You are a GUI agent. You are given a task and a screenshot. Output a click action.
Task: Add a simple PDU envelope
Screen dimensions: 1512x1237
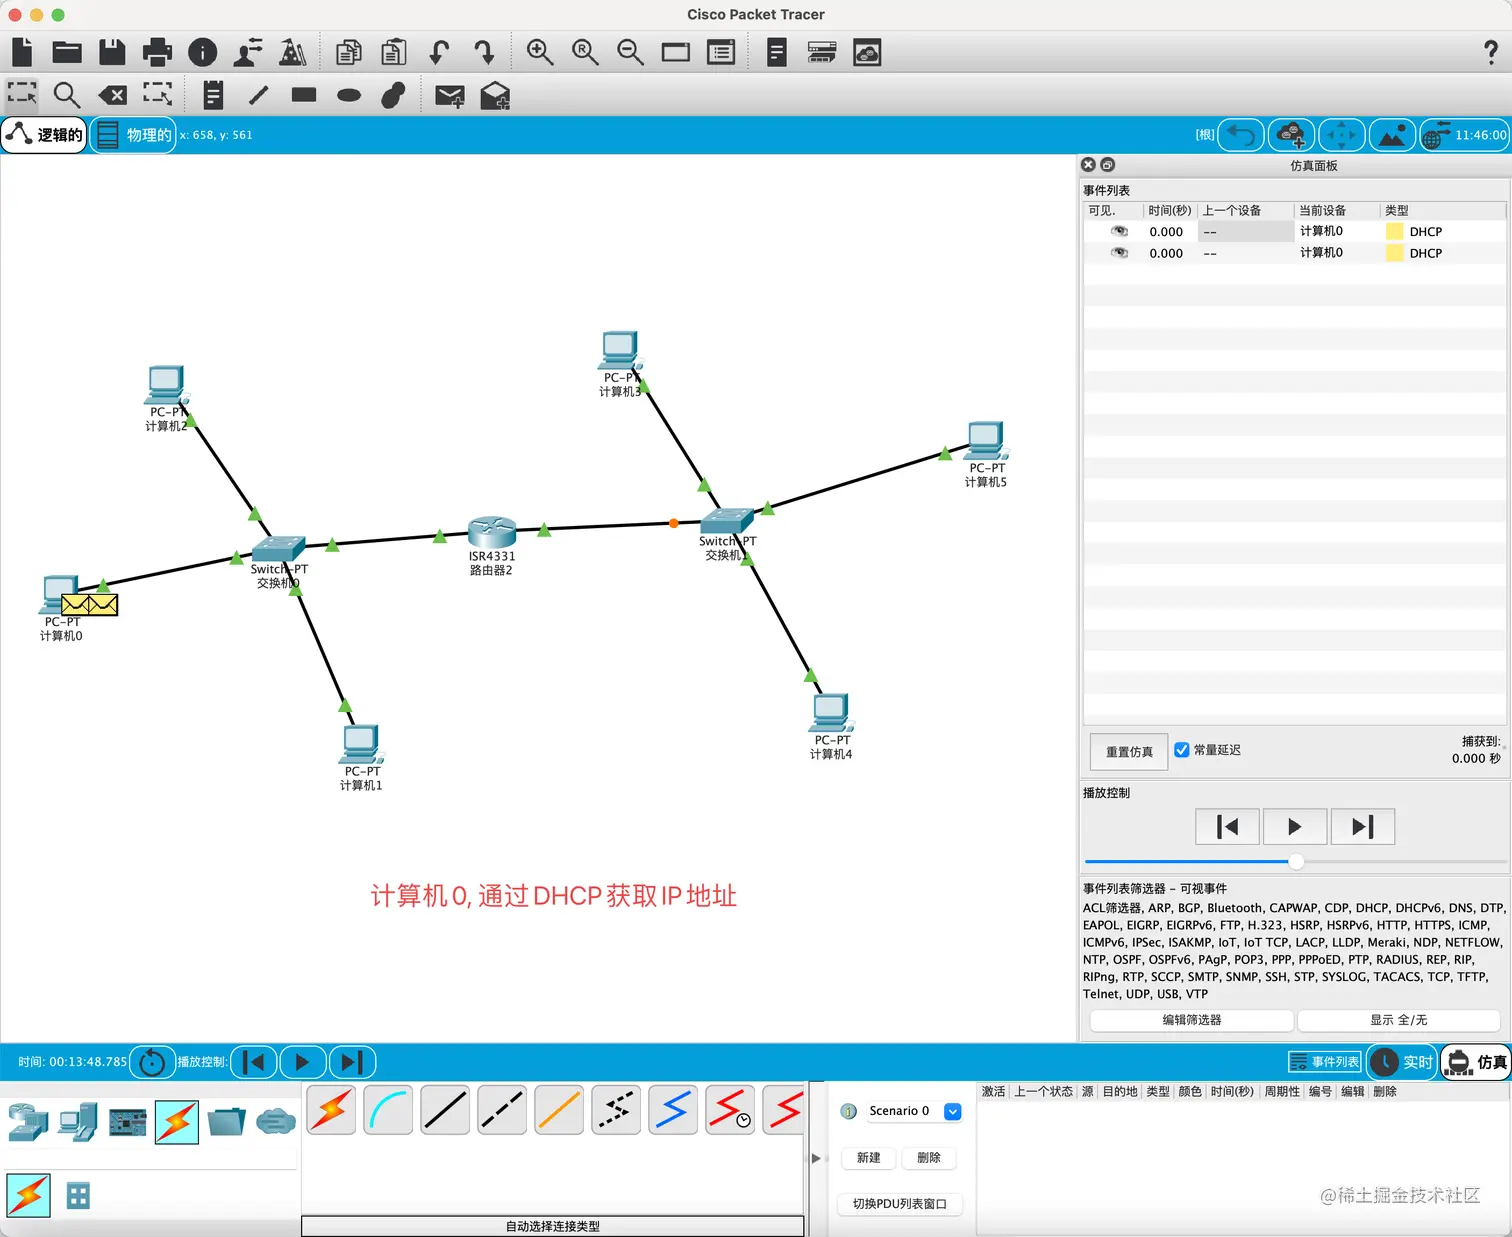450,96
